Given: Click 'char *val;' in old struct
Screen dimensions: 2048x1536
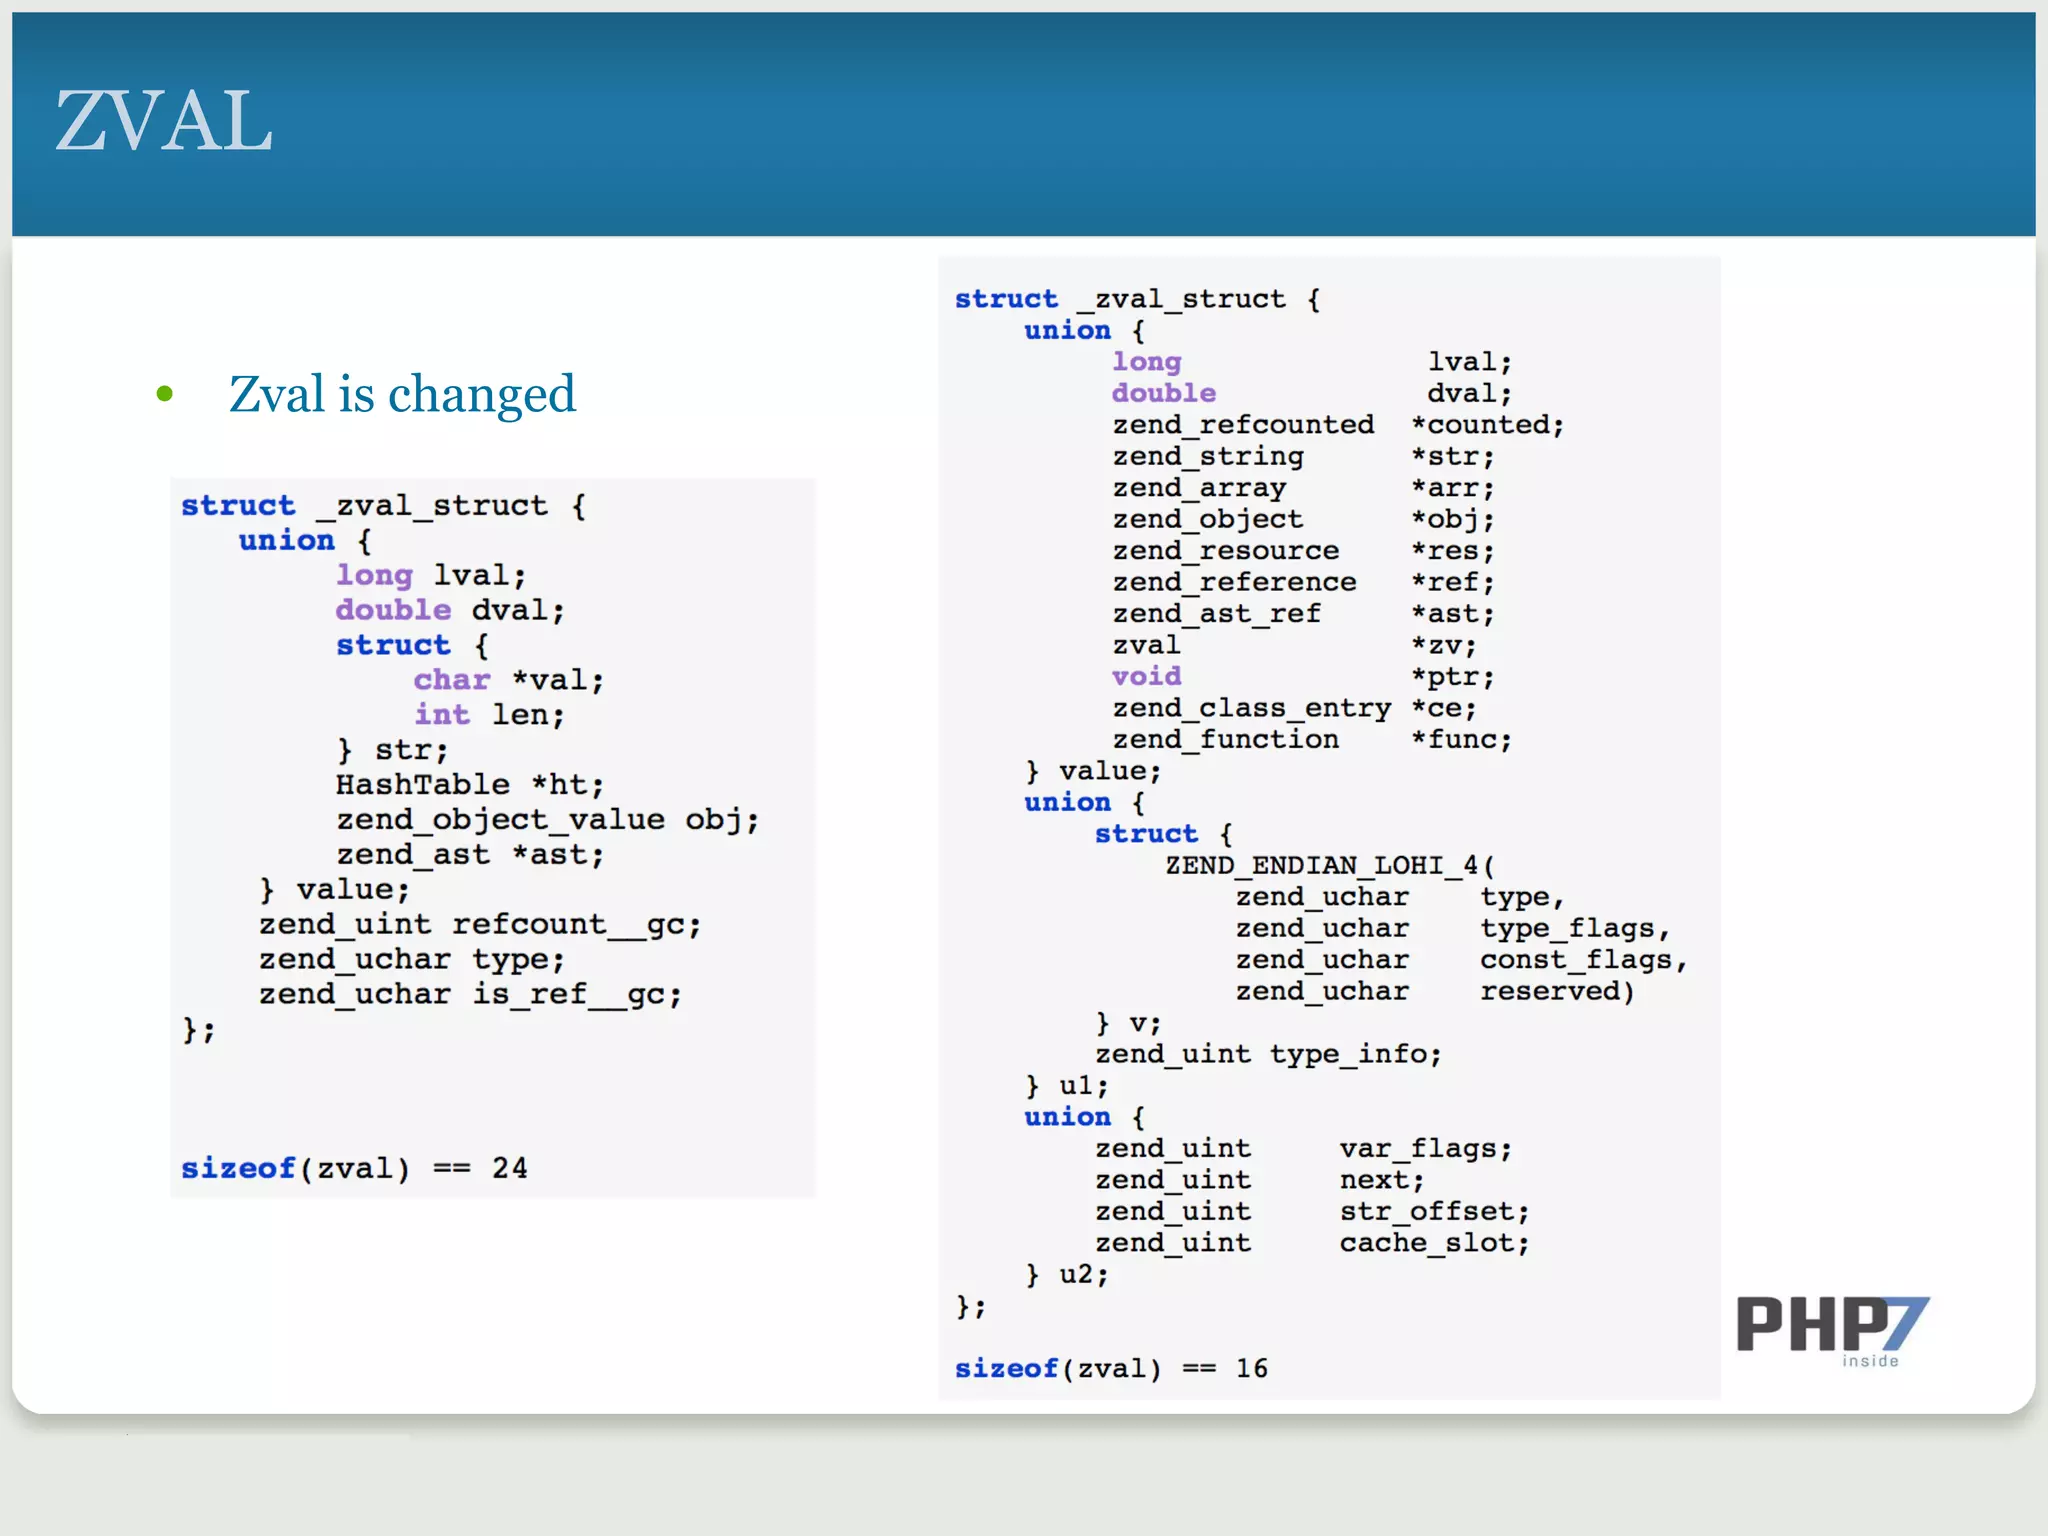Looking at the screenshot, I should tap(508, 680).
